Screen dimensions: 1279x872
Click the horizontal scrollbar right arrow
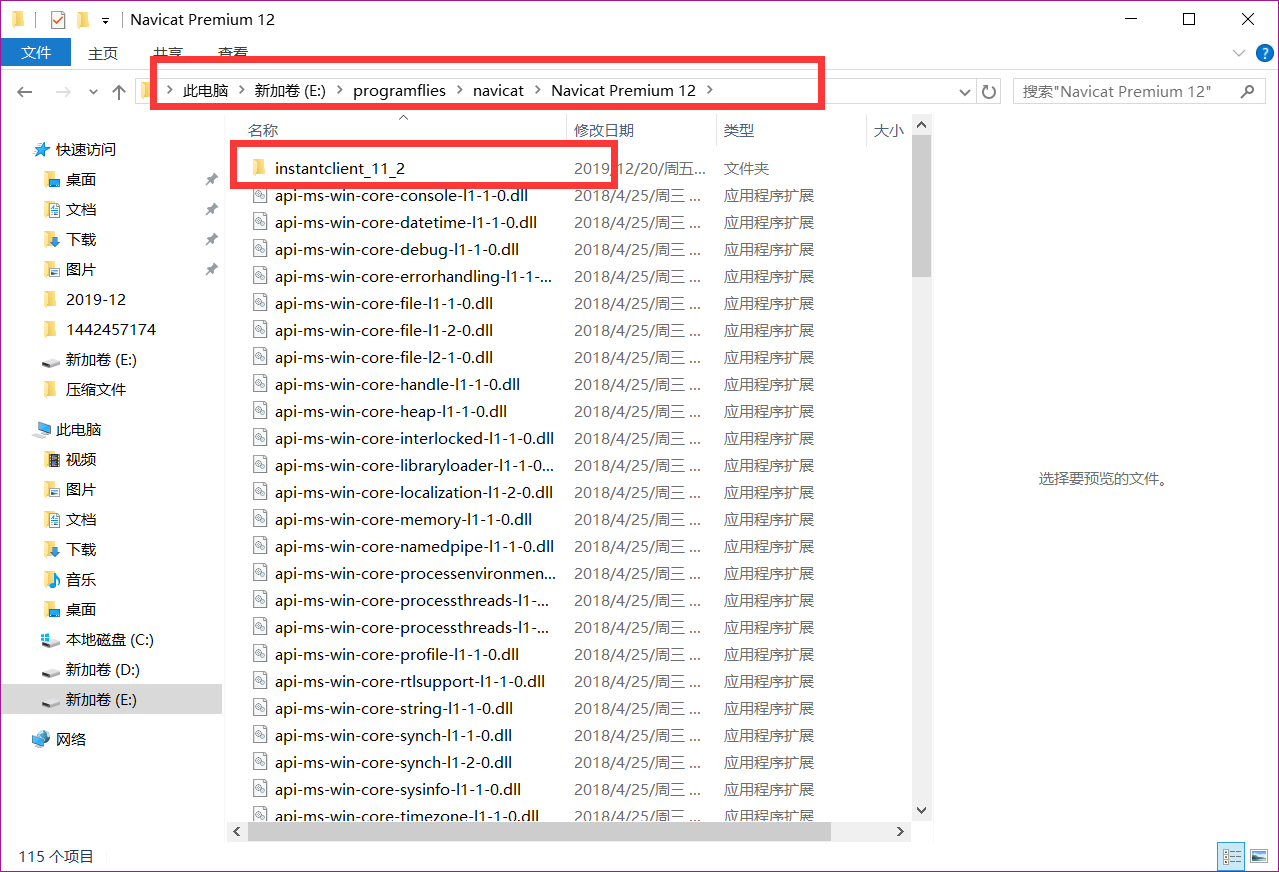coord(901,832)
